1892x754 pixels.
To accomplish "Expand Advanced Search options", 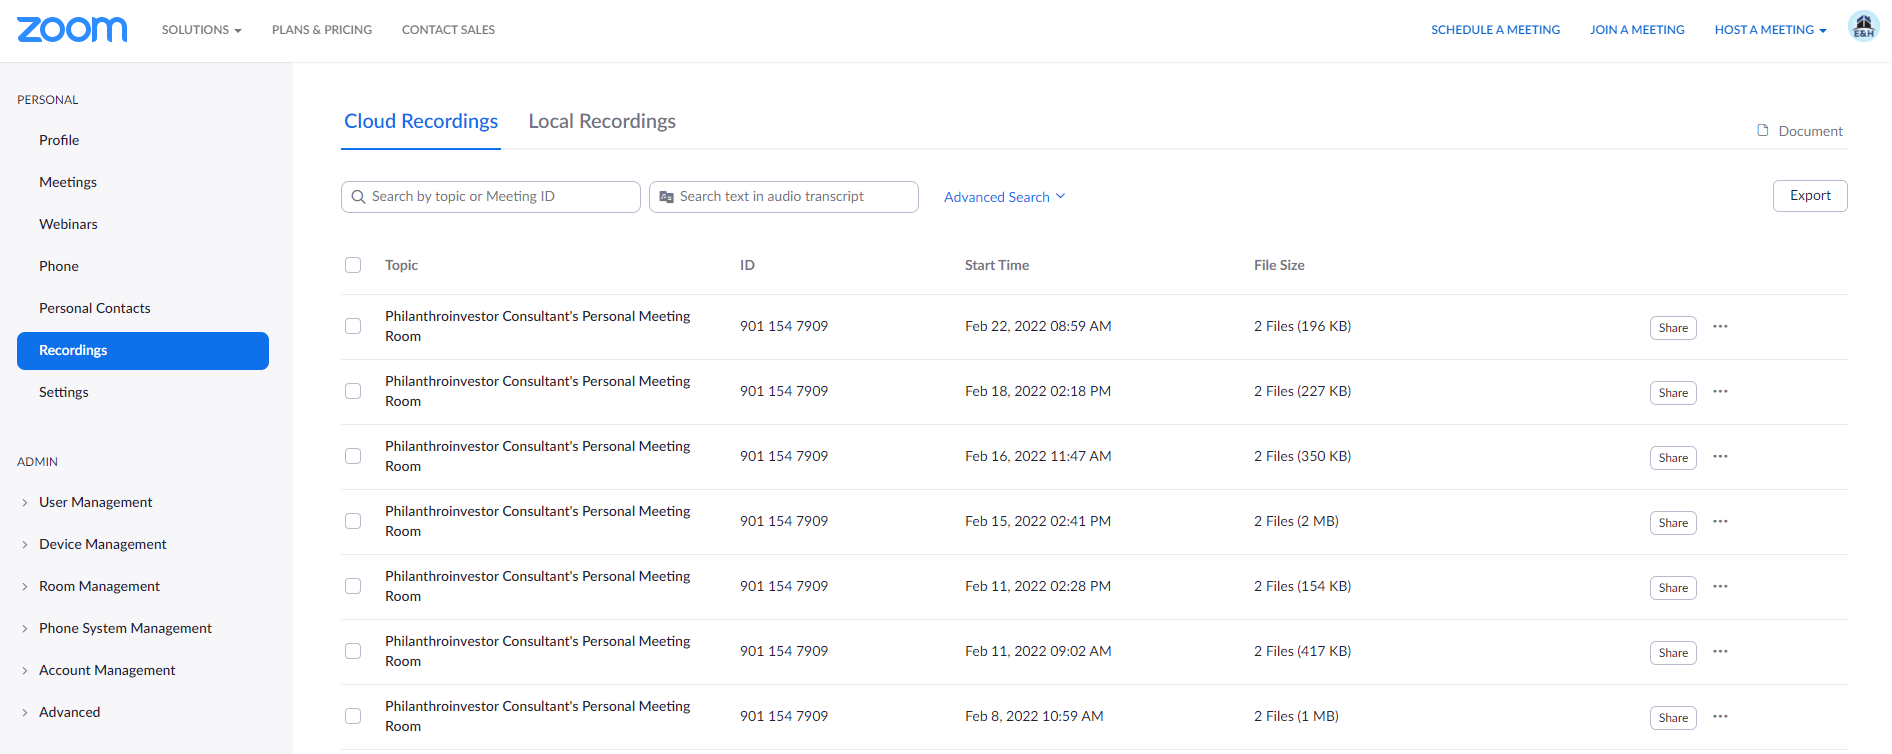I will tap(1005, 197).
